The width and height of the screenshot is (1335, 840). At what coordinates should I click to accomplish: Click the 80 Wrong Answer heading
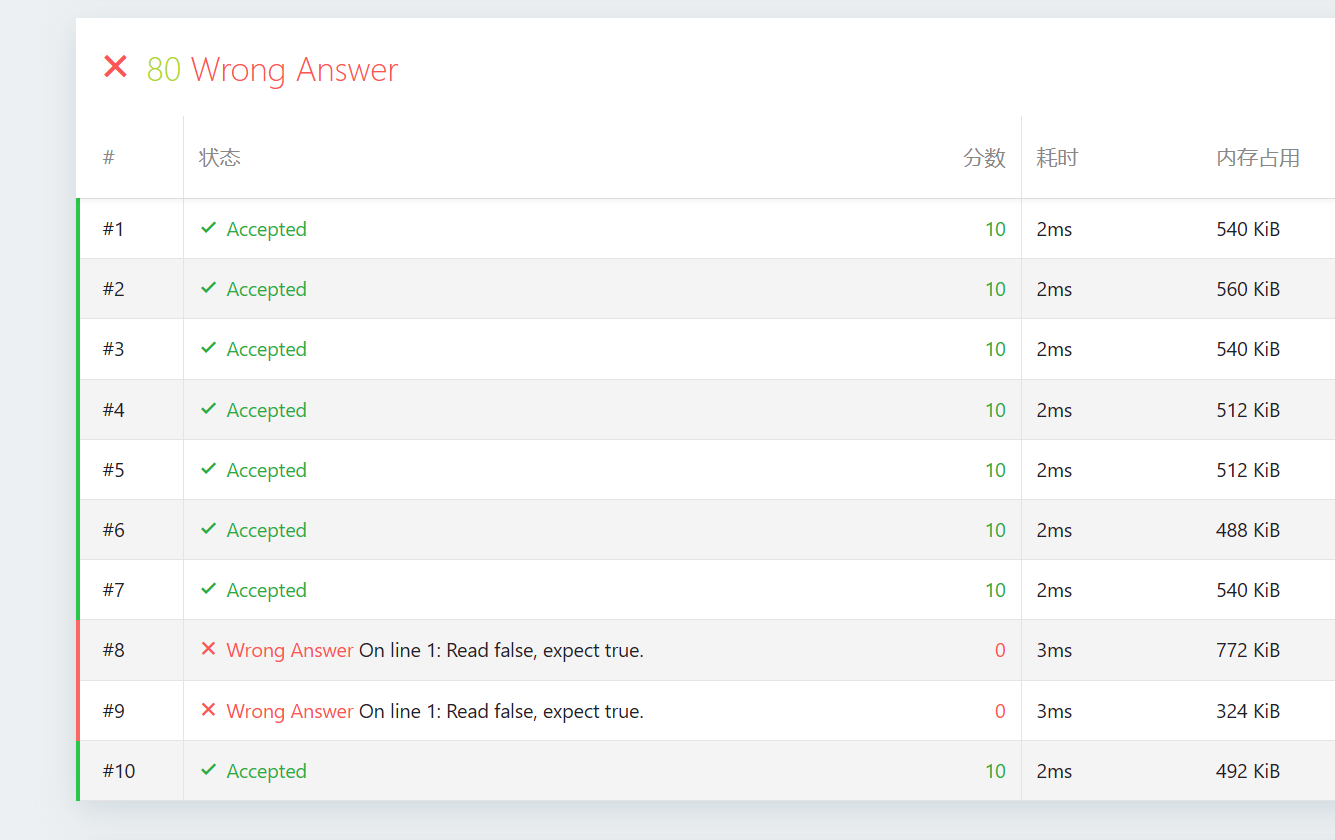click(x=273, y=70)
